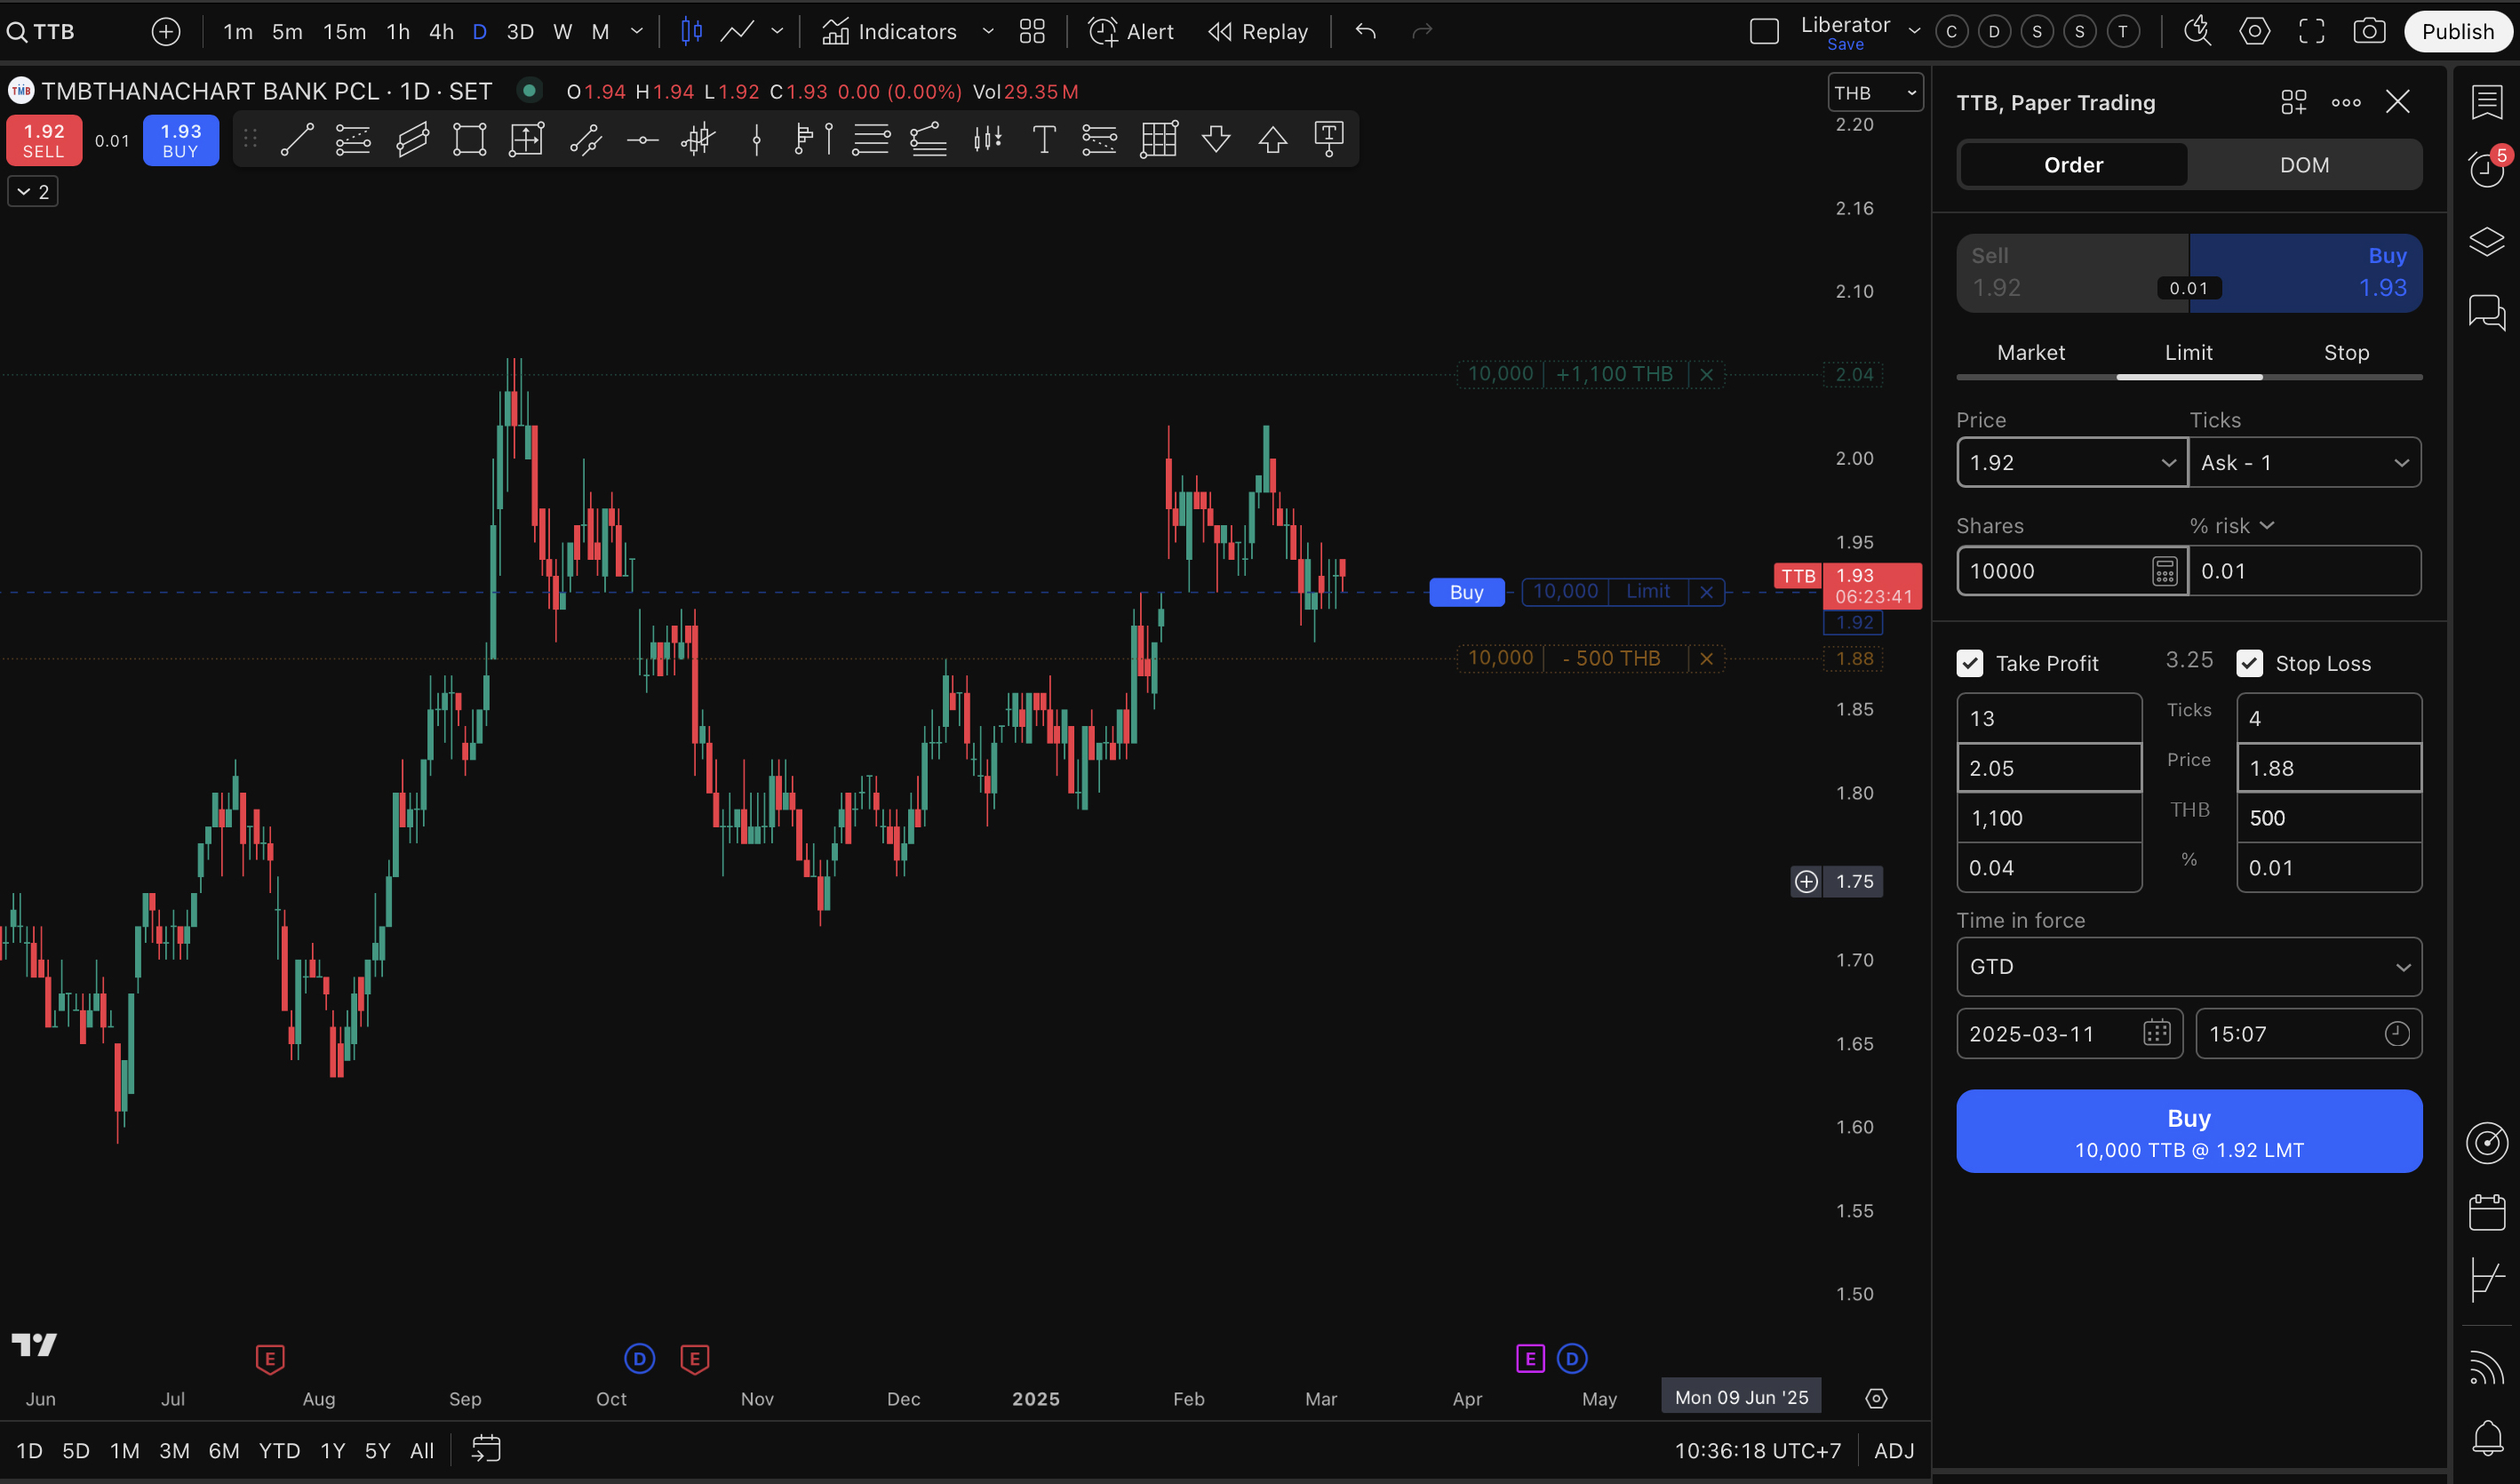Open the notifications bell icon
This screenshot has width=2520, height=1484.
[2487, 1438]
